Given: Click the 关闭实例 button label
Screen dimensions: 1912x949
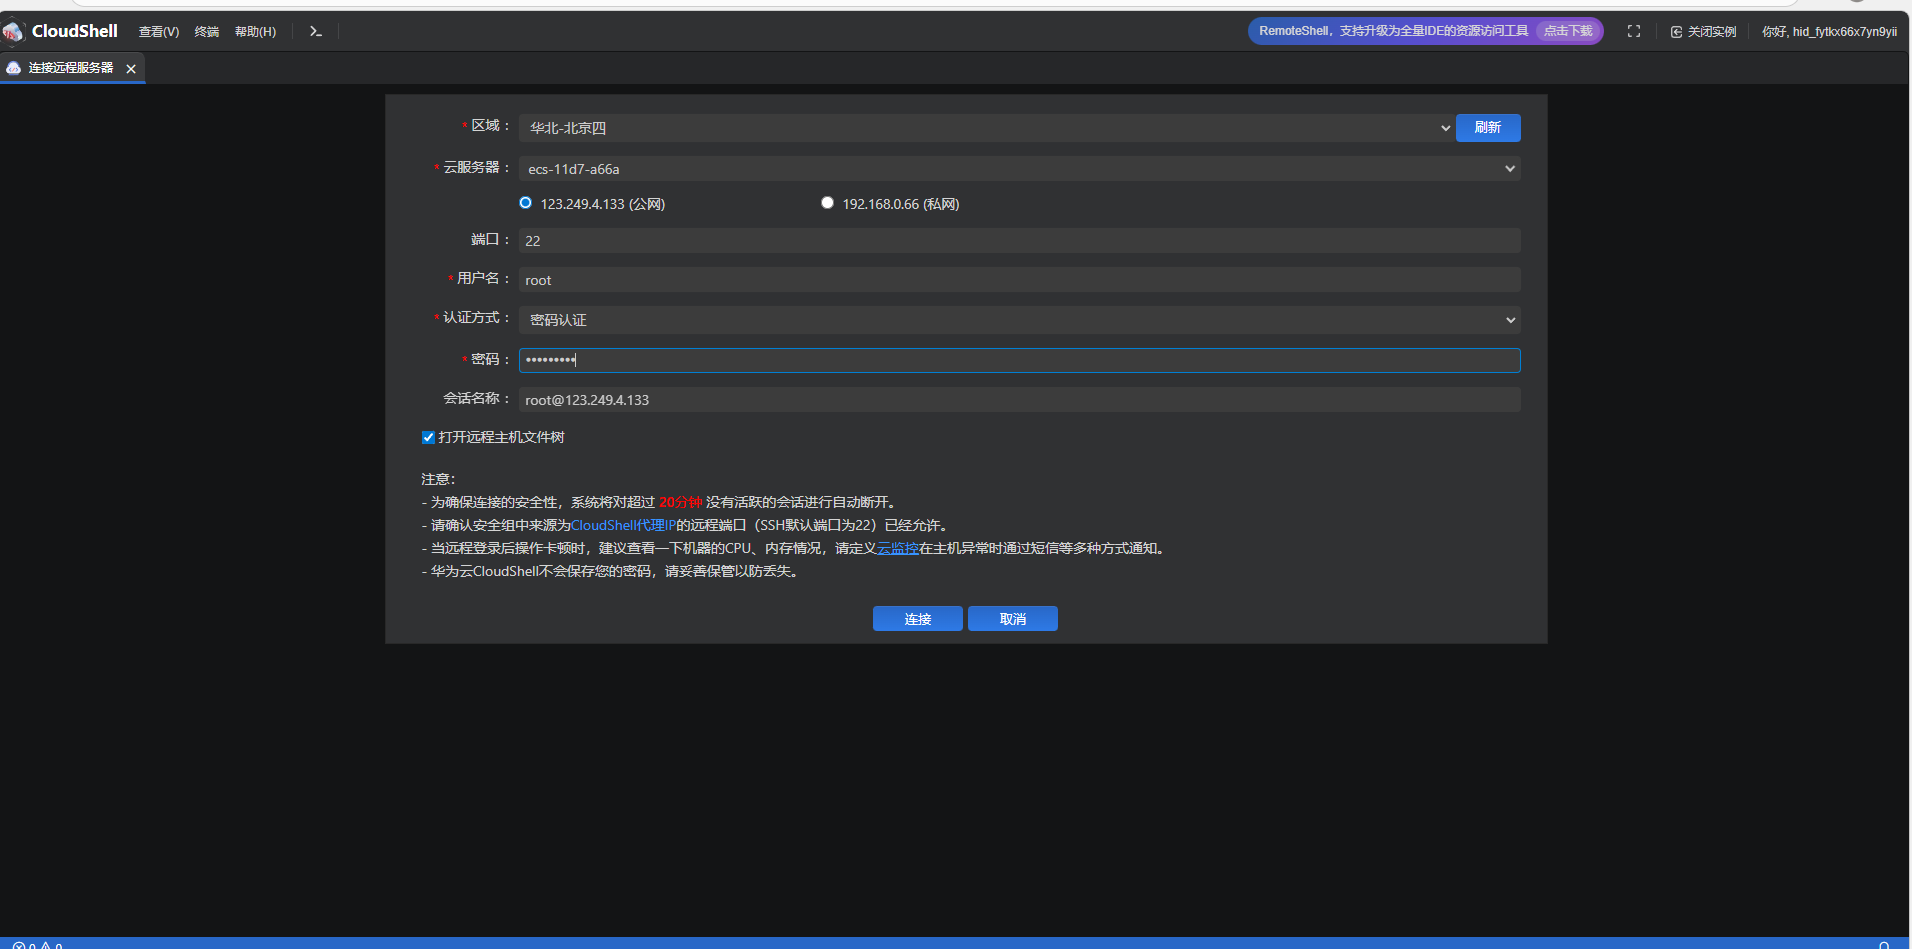Looking at the screenshot, I should click(1712, 32).
